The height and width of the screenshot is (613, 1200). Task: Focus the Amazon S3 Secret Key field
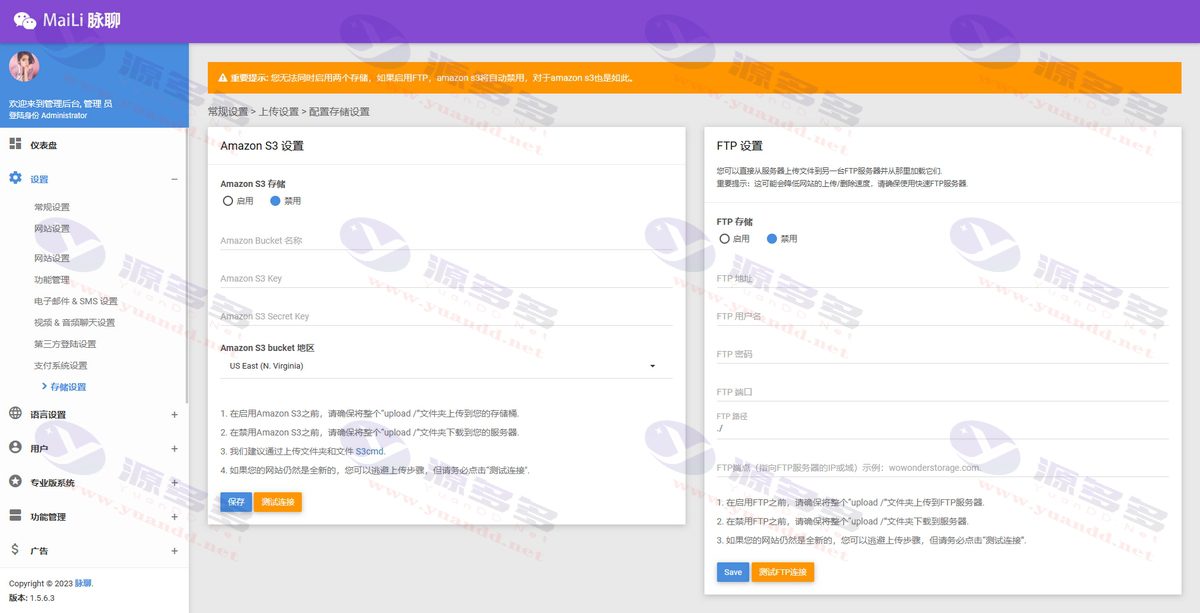click(x=446, y=316)
